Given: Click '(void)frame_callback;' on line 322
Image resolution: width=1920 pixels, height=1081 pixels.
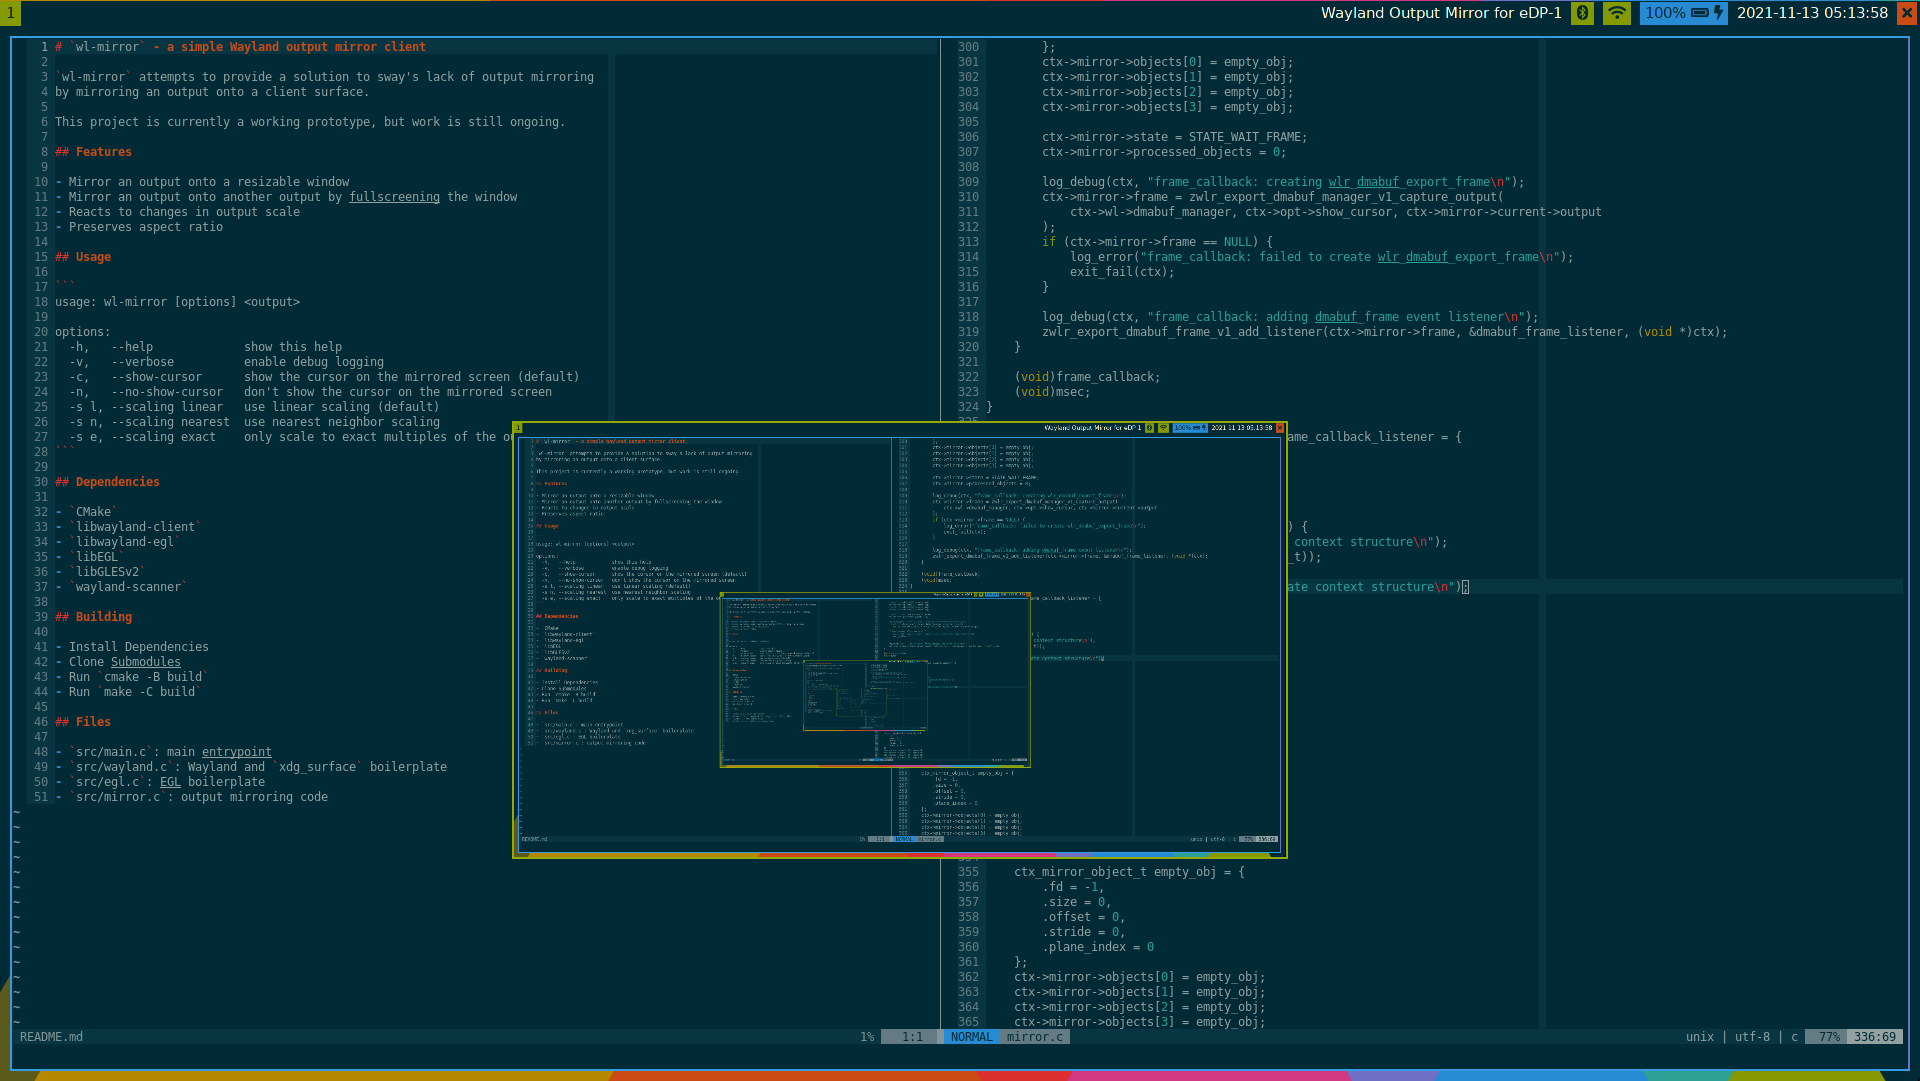Looking at the screenshot, I should coord(1087,377).
